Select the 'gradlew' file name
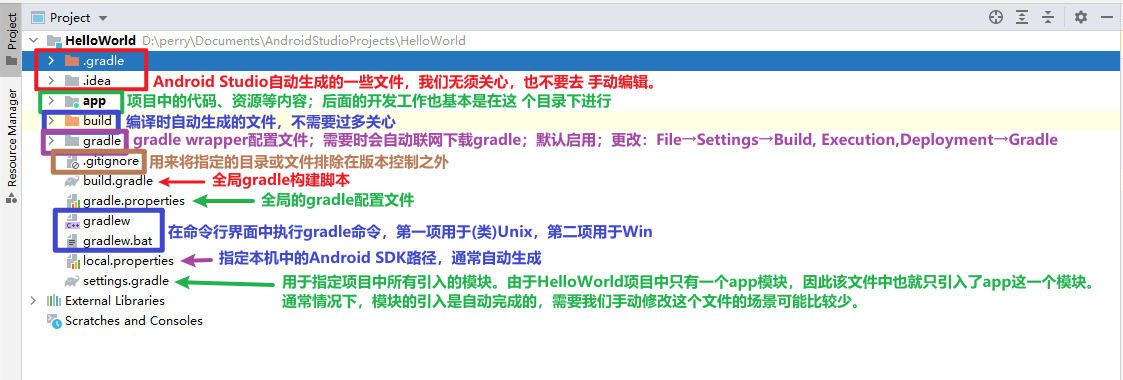 click(107, 221)
